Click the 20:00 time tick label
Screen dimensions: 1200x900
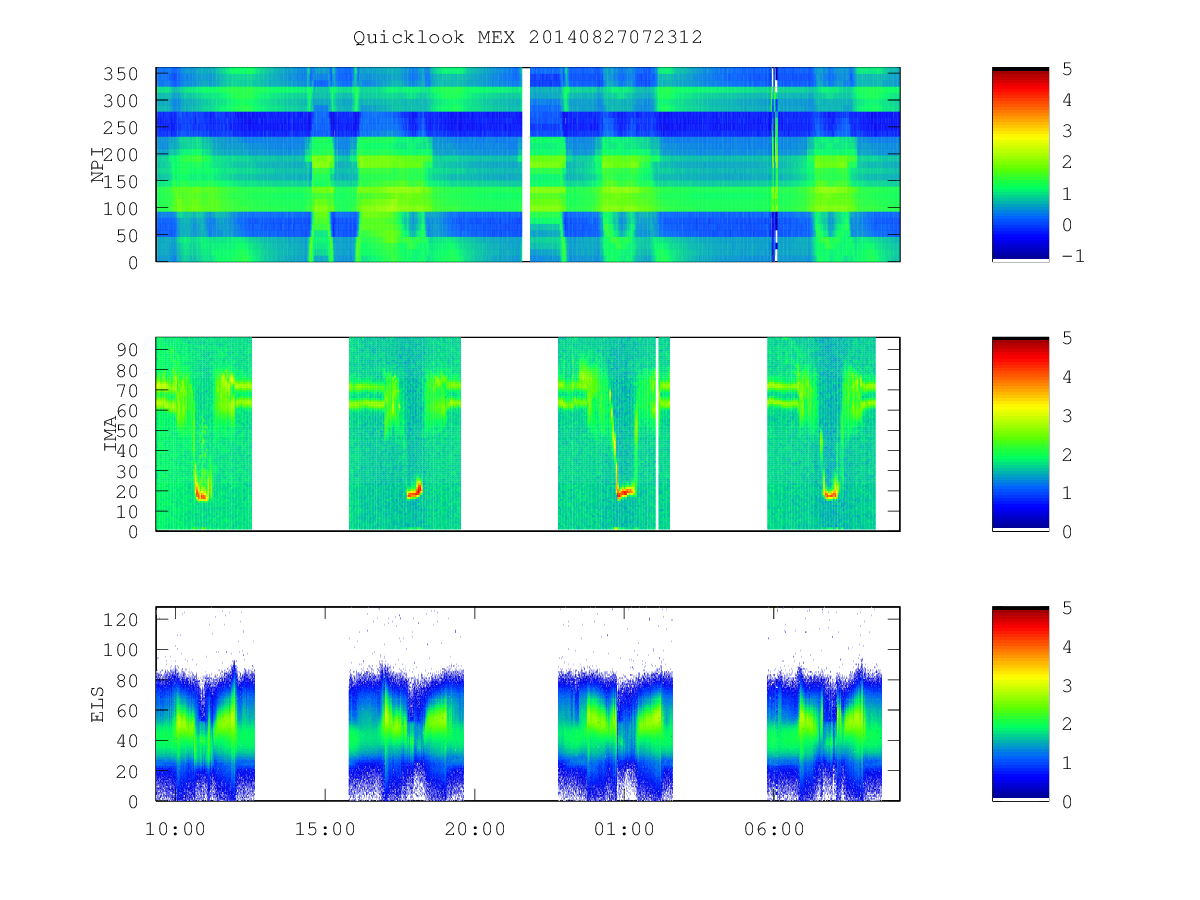[x=475, y=829]
